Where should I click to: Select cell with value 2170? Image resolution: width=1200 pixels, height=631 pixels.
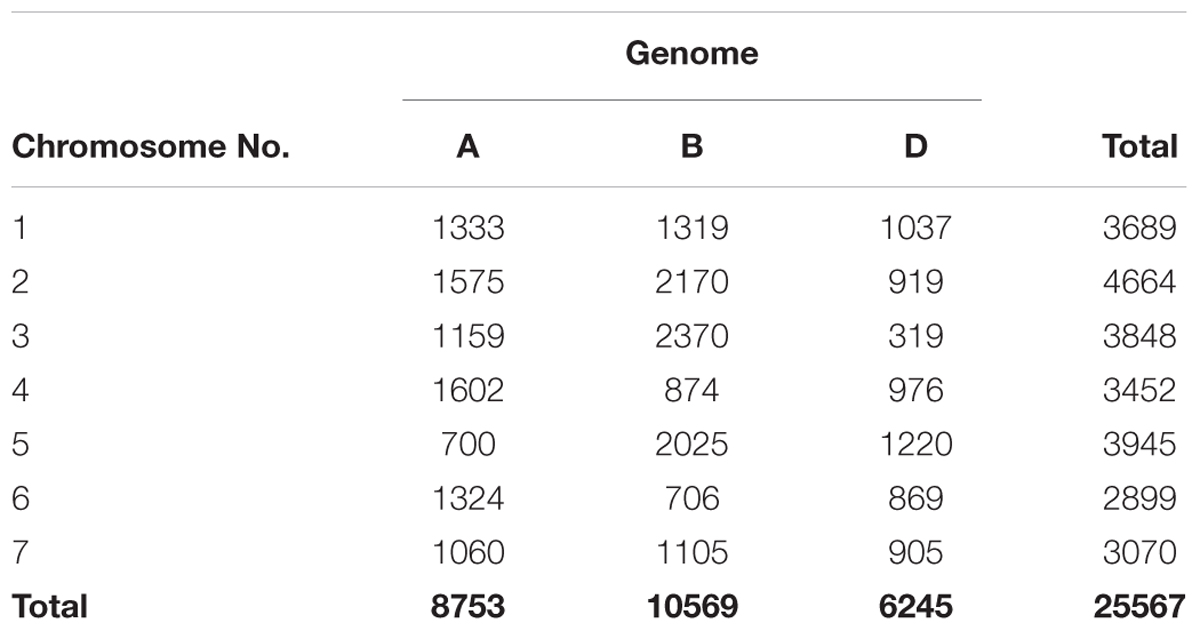[x=692, y=282]
